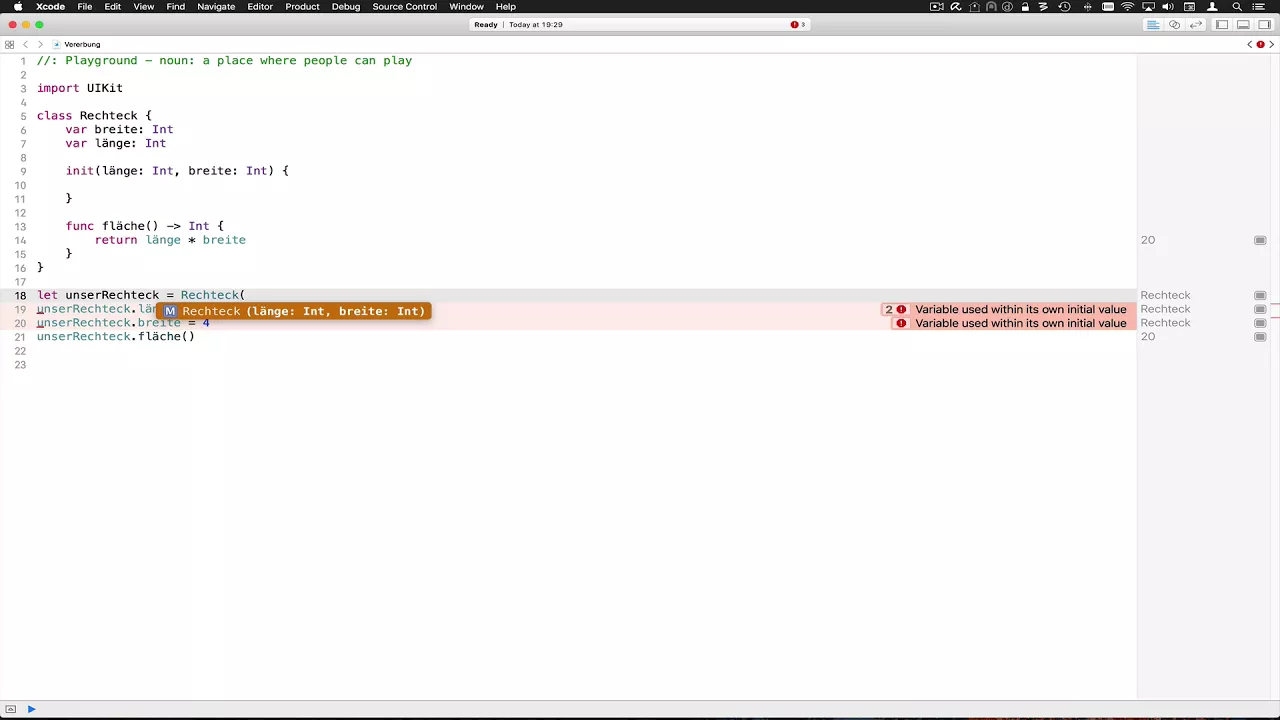Click the error icon on line 20
This screenshot has height=720, width=1280.
pos(901,323)
